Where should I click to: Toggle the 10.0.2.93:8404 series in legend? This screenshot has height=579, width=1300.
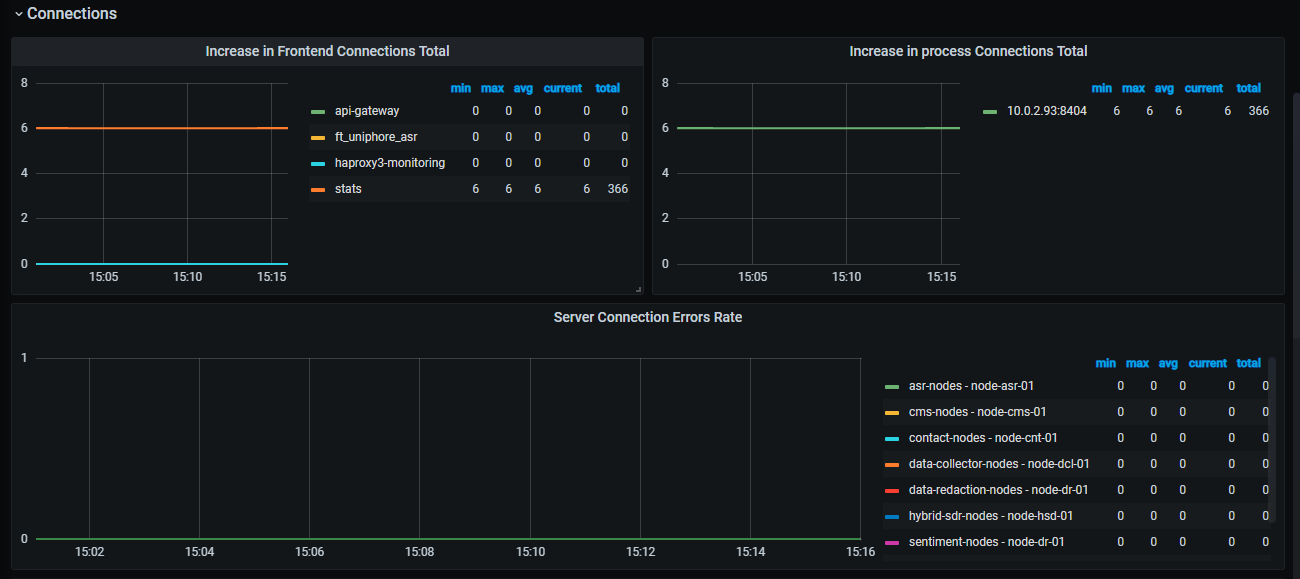click(x=1047, y=111)
